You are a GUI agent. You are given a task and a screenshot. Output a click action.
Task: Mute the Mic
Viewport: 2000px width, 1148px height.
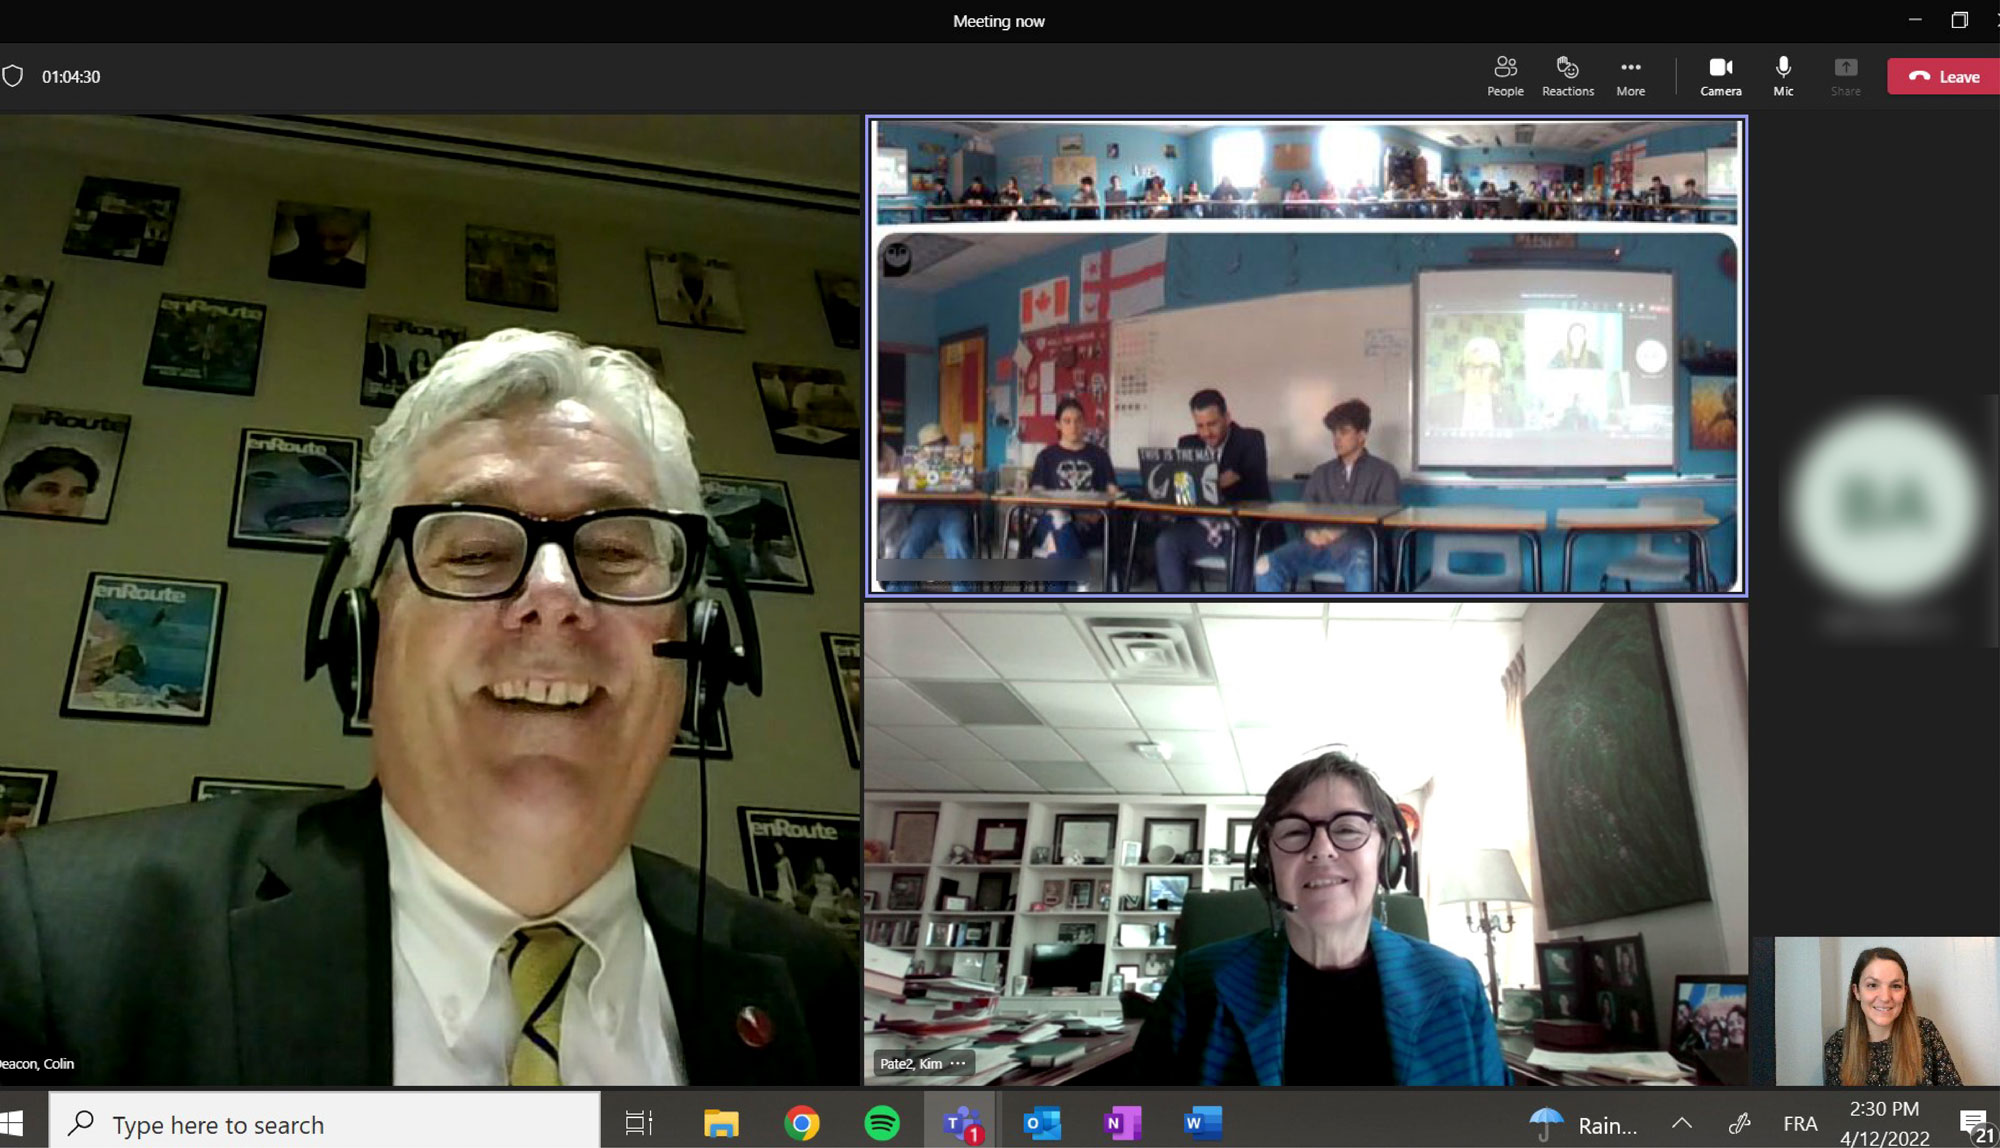(x=1783, y=76)
